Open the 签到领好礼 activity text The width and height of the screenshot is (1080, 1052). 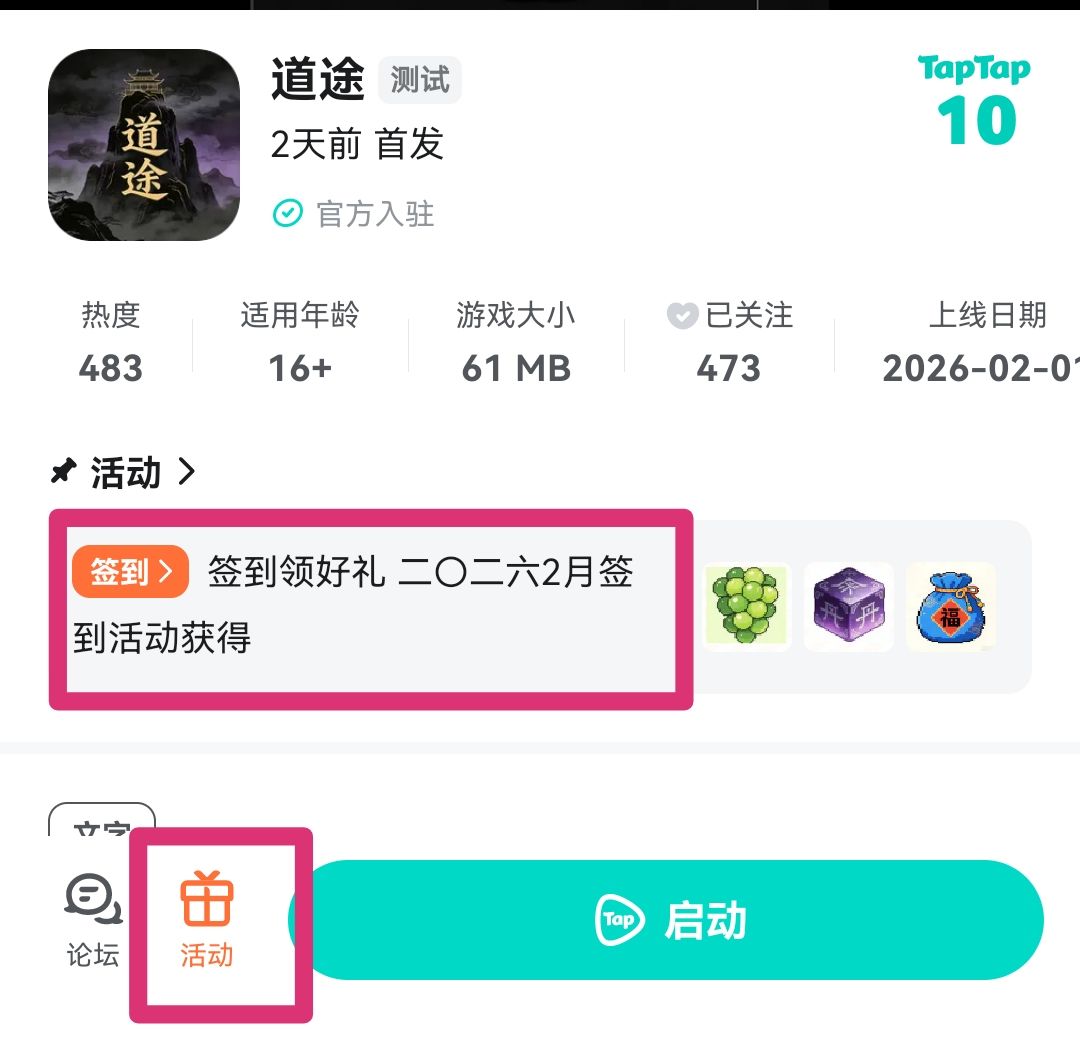pos(353,604)
